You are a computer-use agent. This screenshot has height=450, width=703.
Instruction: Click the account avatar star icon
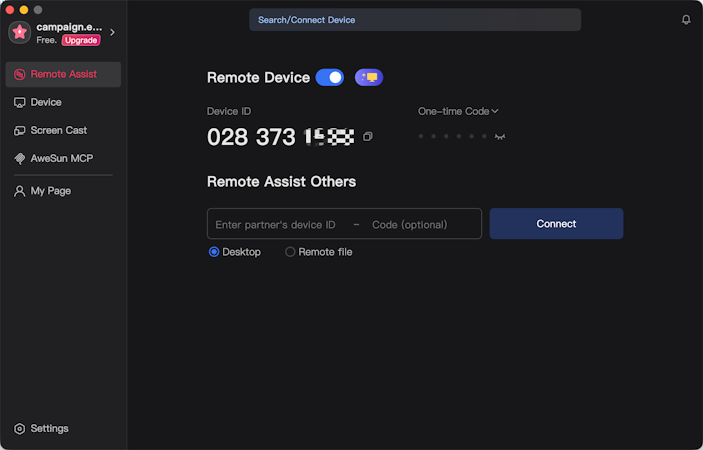pos(19,32)
